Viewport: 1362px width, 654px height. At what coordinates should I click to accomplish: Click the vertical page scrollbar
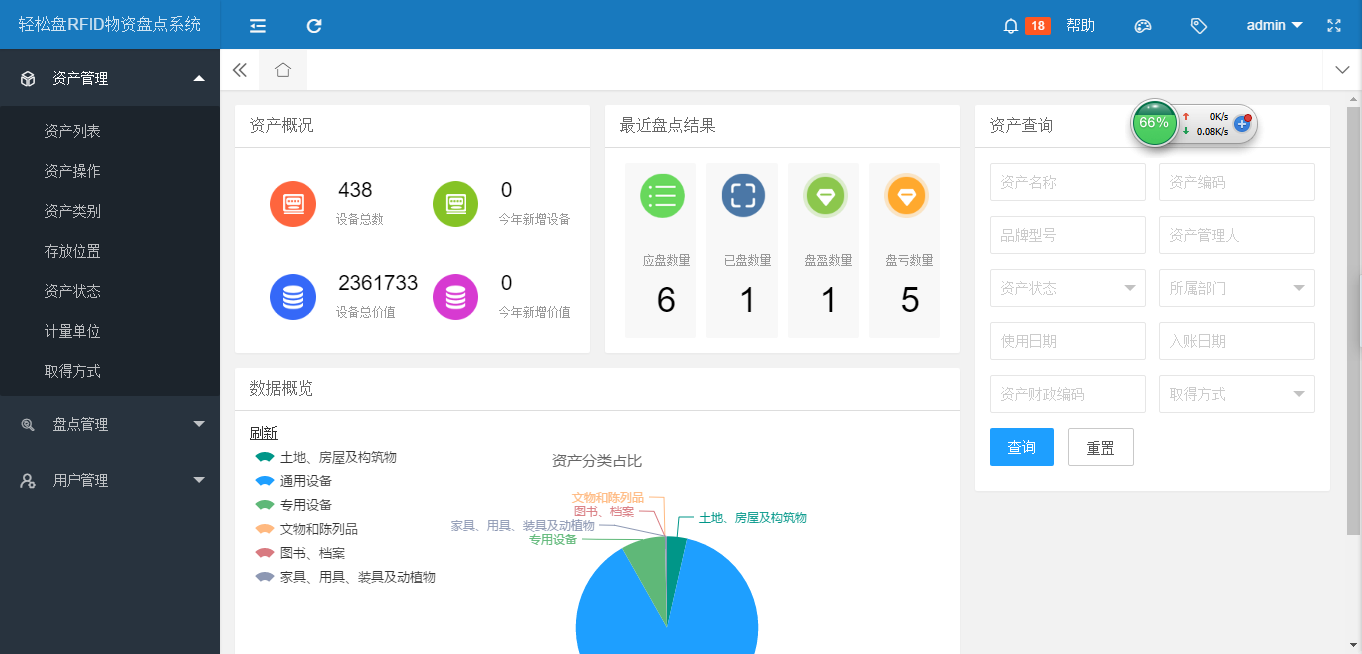tap(1353, 320)
